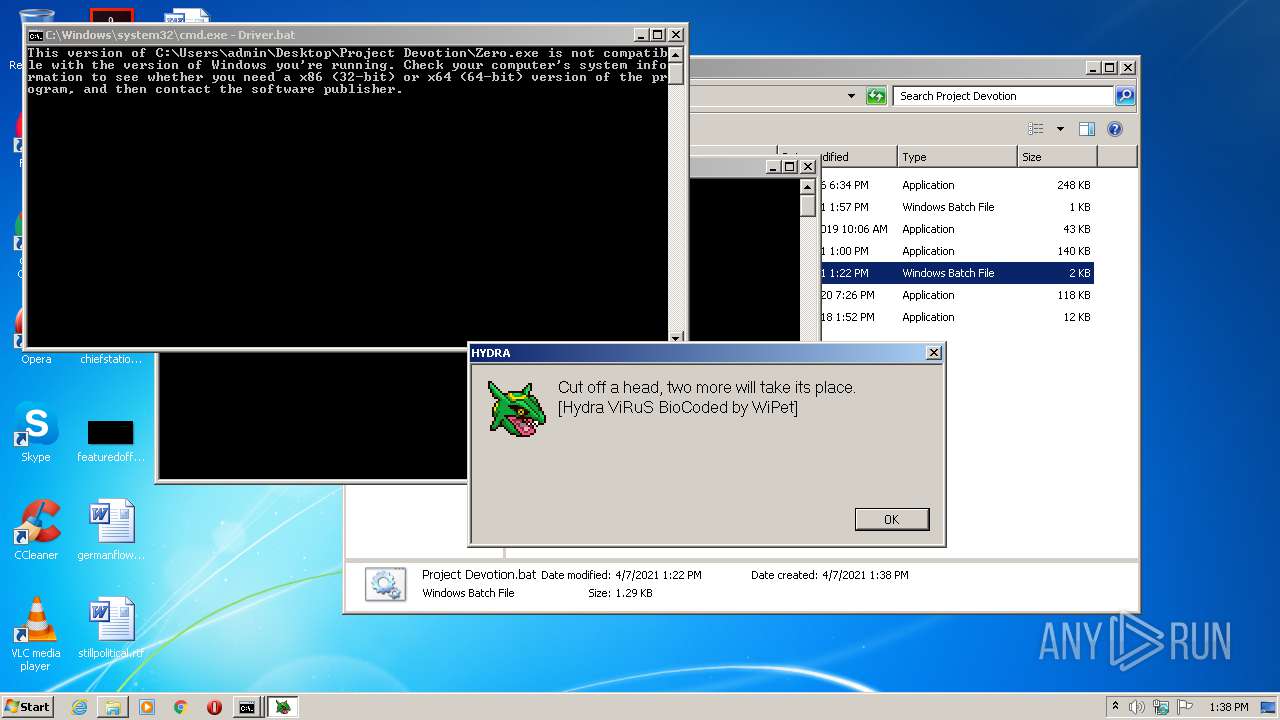Close the HYDRA message box
The width and height of the screenshot is (1280, 720).
[x=934, y=353]
